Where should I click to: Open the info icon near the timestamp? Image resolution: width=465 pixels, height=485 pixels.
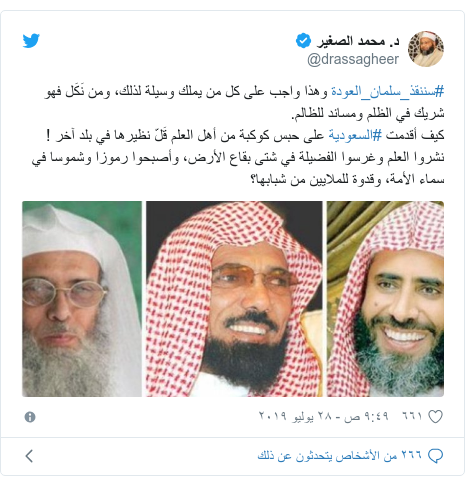30,417
